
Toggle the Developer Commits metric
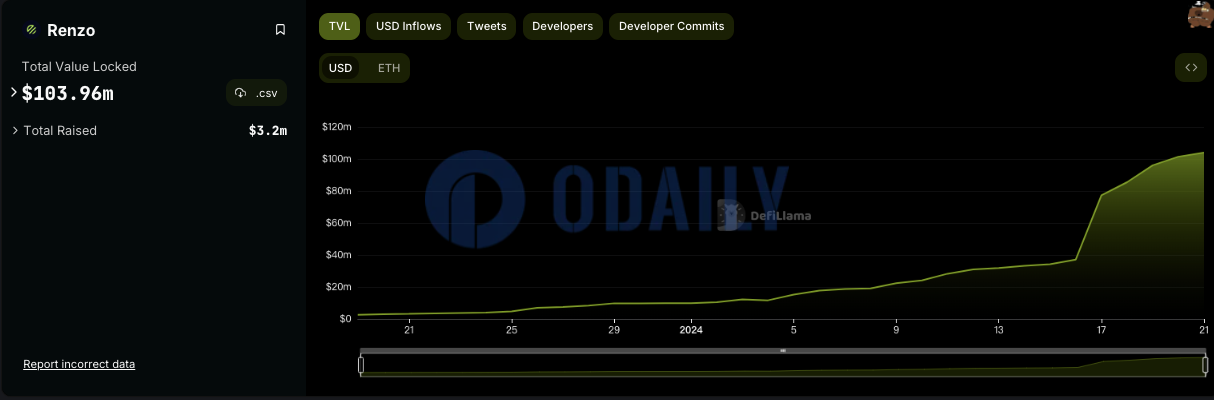pyautogui.click(x=671, y=26)
